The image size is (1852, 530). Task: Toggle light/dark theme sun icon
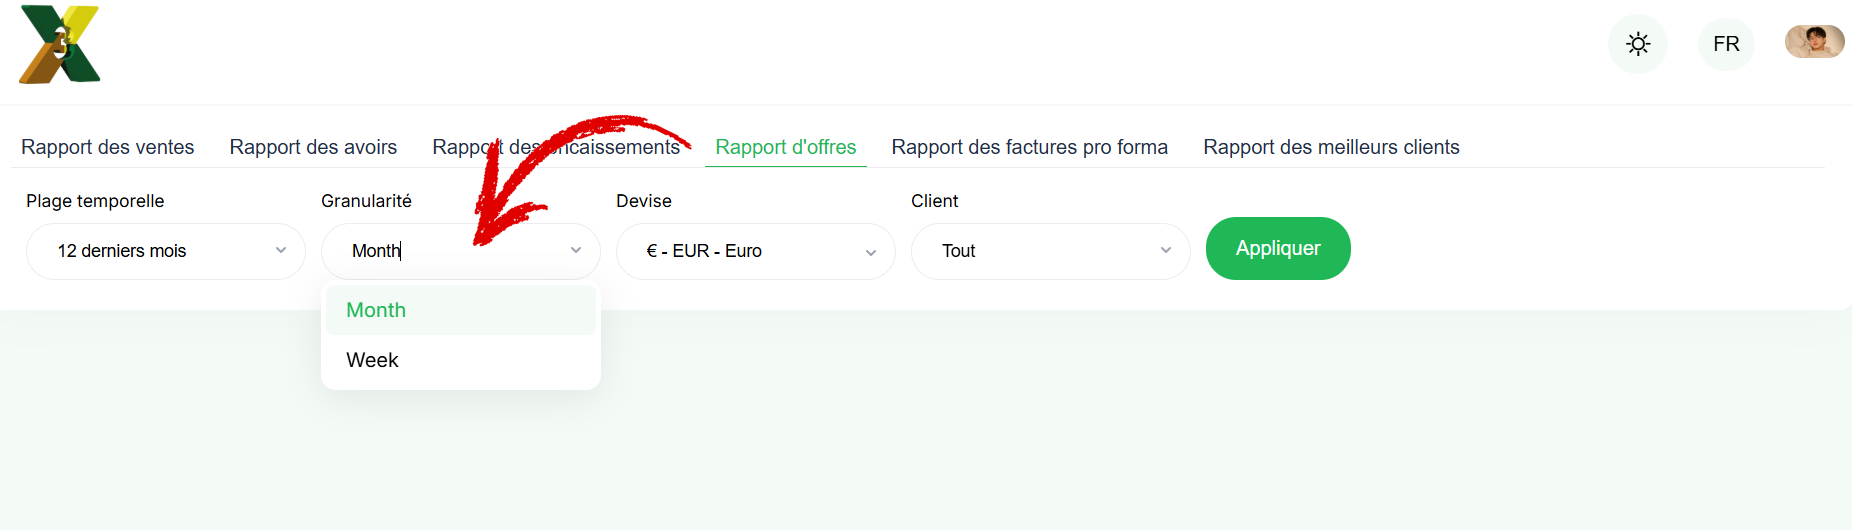pos(1638,44)
